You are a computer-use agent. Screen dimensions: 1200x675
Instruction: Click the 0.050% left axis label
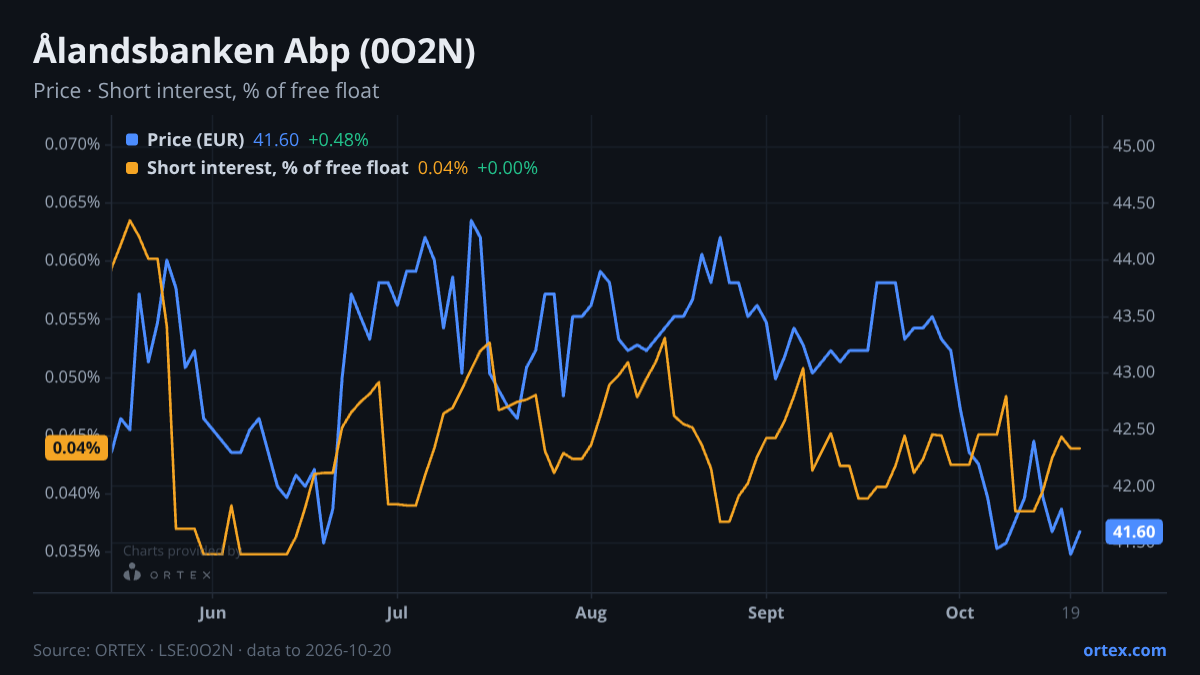tap(72, 377)
